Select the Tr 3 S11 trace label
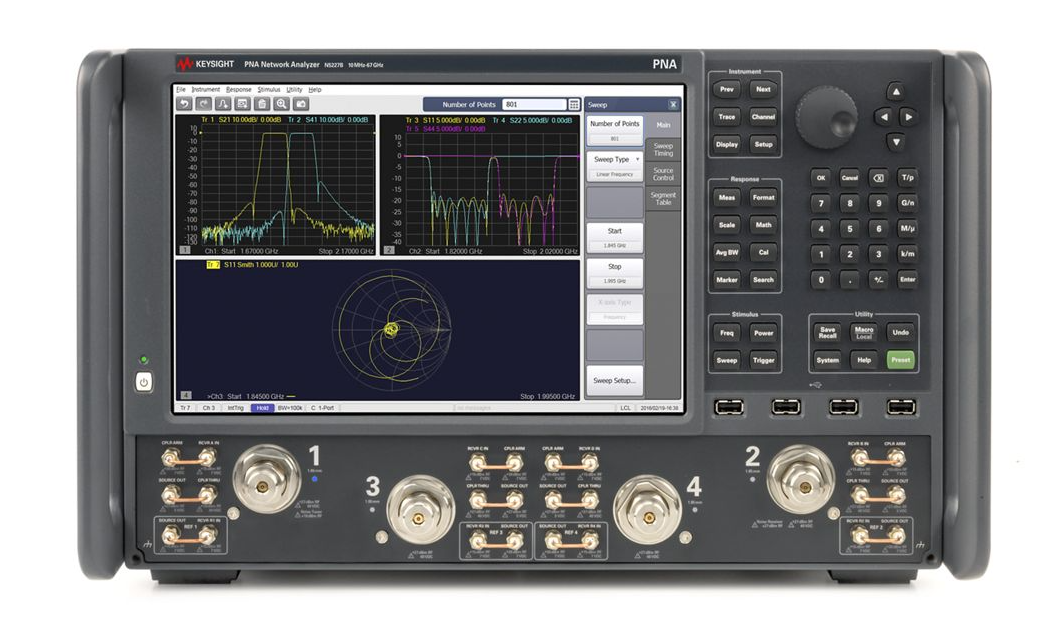 pos(445,120)
